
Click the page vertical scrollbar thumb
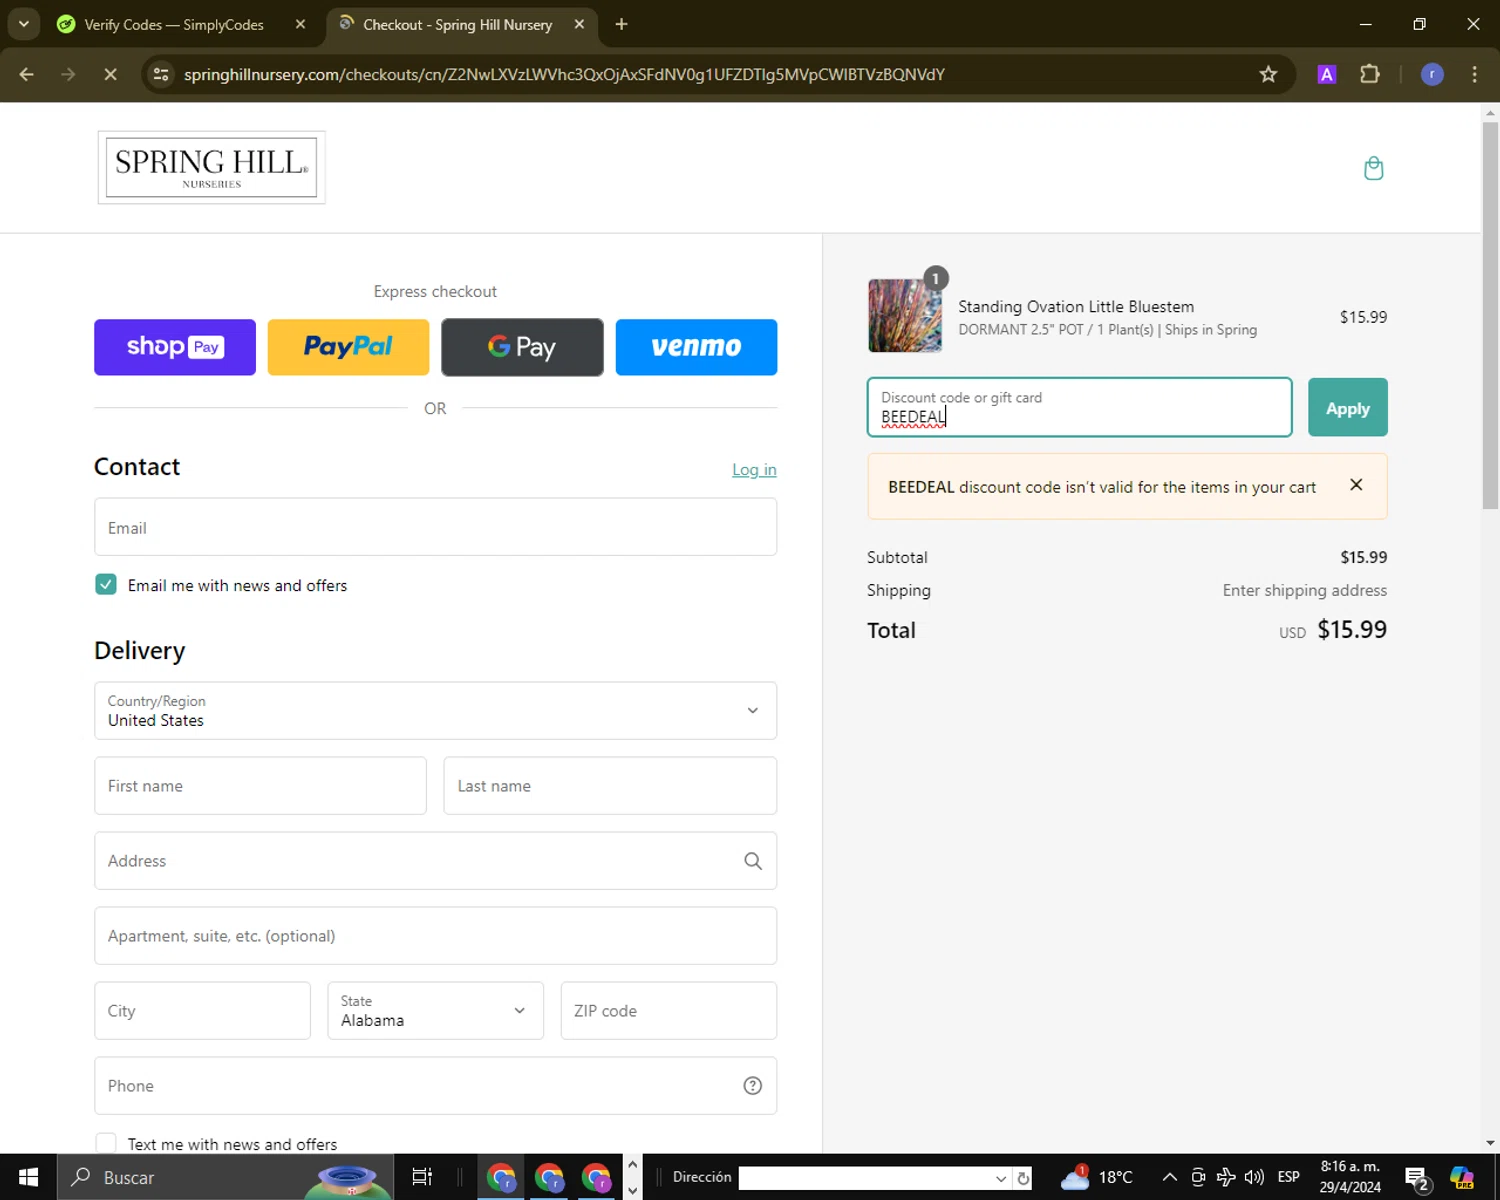pos(1490,317)
